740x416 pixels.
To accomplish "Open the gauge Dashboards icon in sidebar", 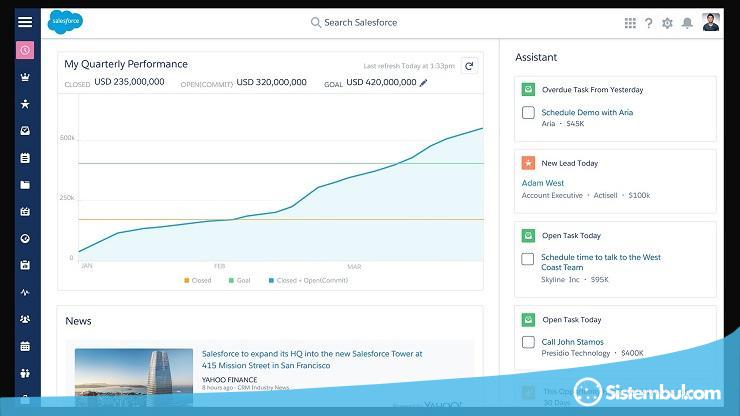I will click(25, 238).
